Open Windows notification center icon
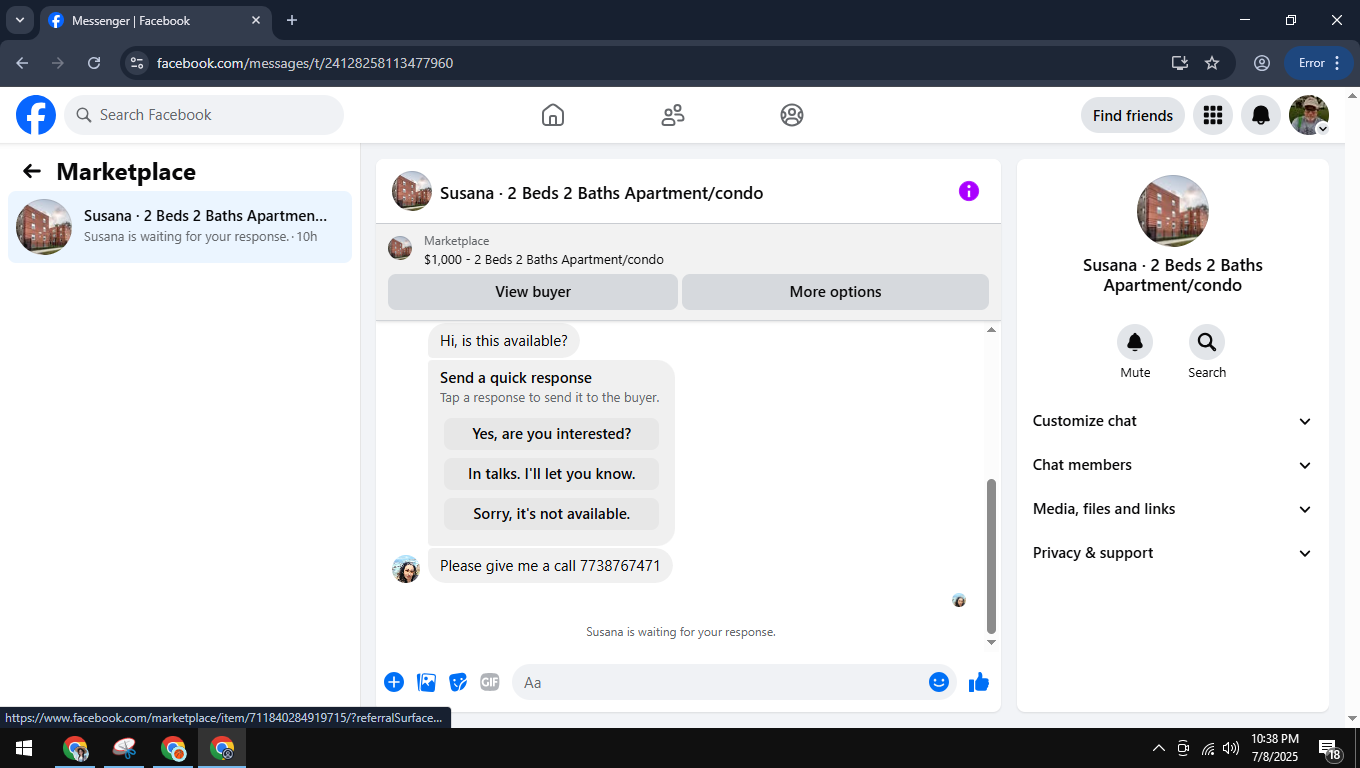1360x768 pixels. [x=1330, y=749]
